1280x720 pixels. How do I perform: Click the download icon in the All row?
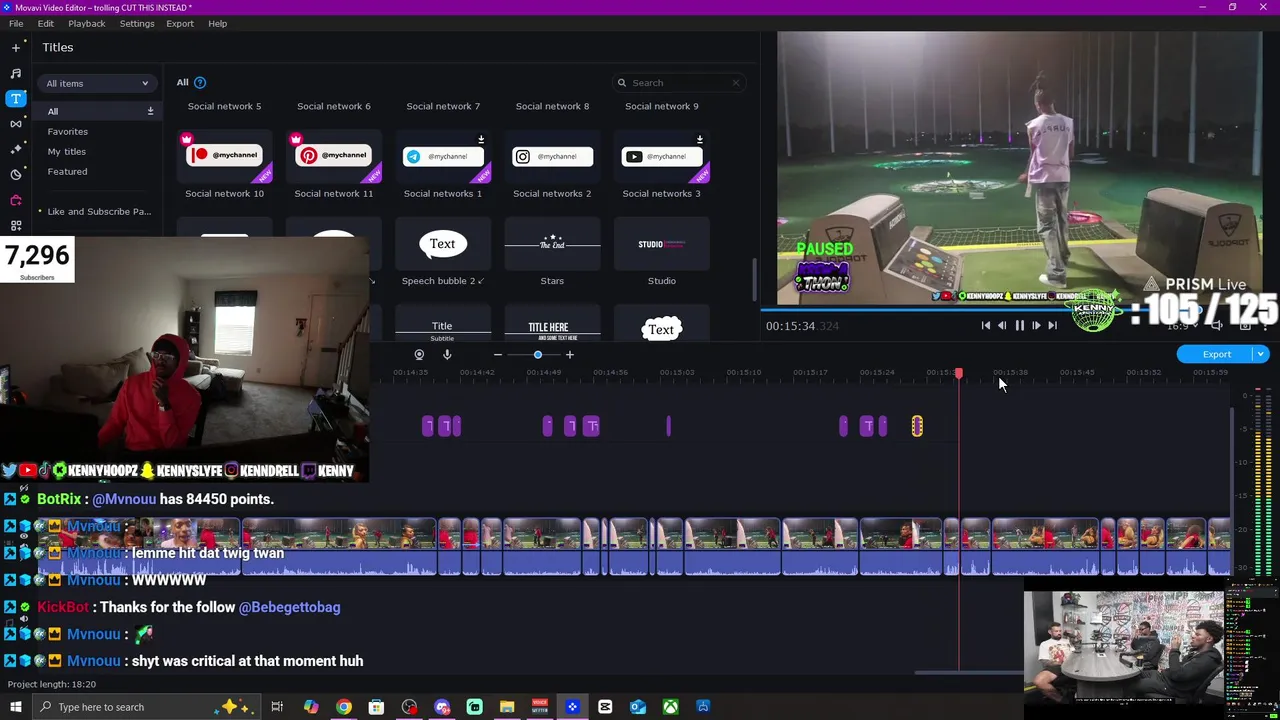[150, 111]
